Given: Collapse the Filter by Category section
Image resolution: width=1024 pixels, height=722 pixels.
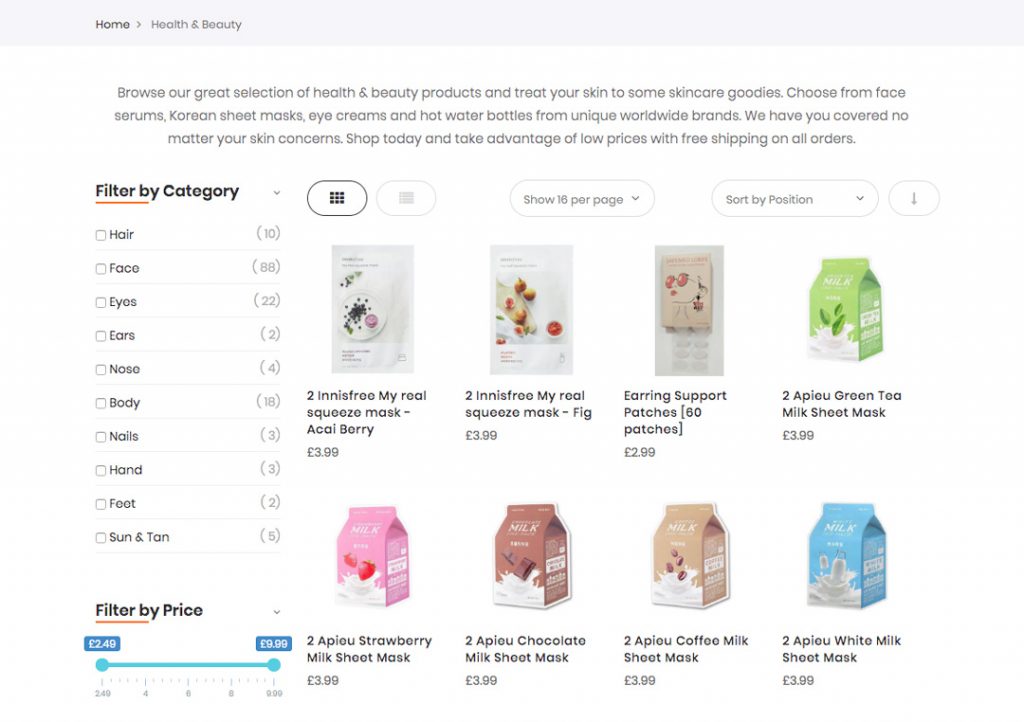Looking at the screenshot, I should pos(277,193).
